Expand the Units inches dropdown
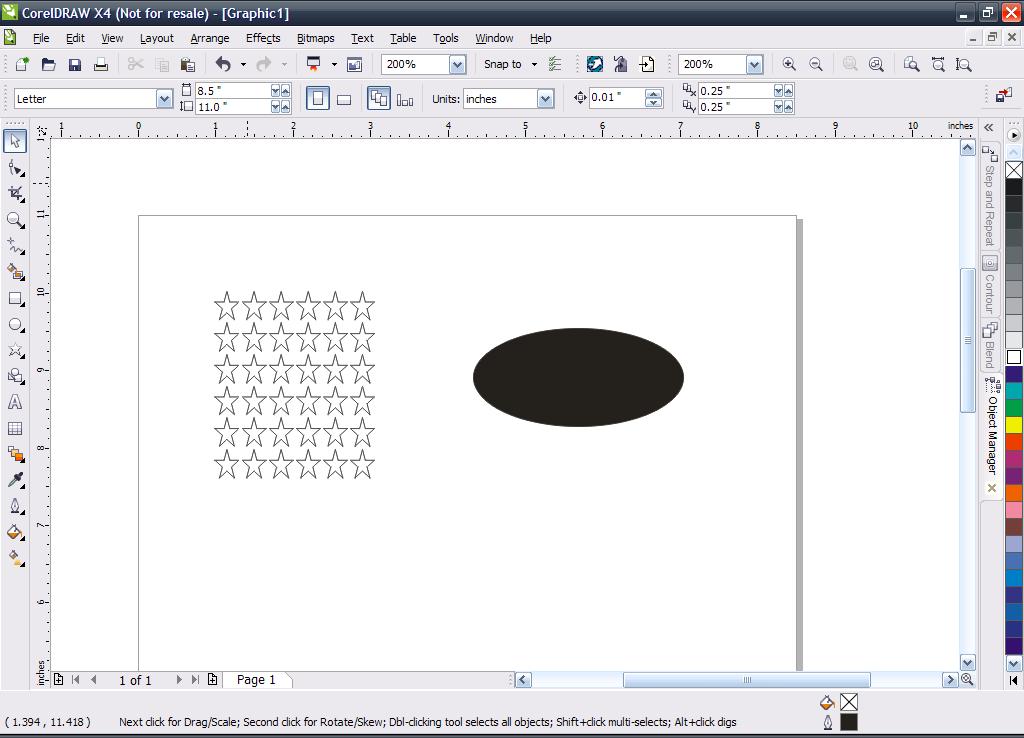This screenshot has height=738, width=1024. tap(545, 99)
